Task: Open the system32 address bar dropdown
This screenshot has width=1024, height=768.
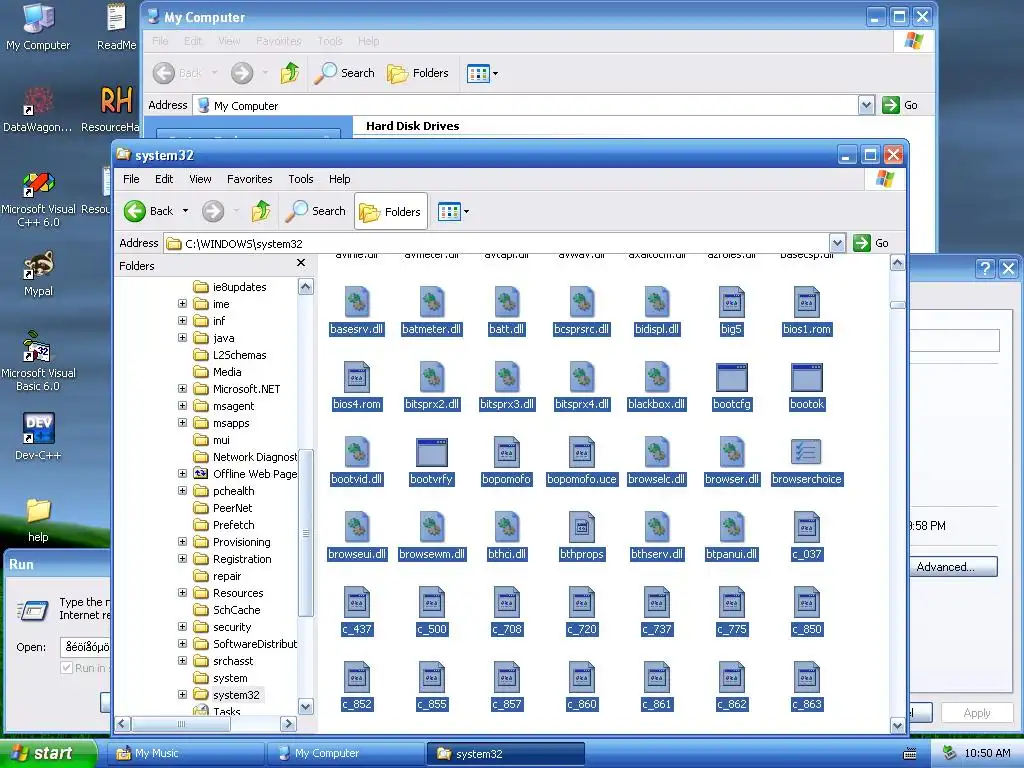Action: point(837,243)
